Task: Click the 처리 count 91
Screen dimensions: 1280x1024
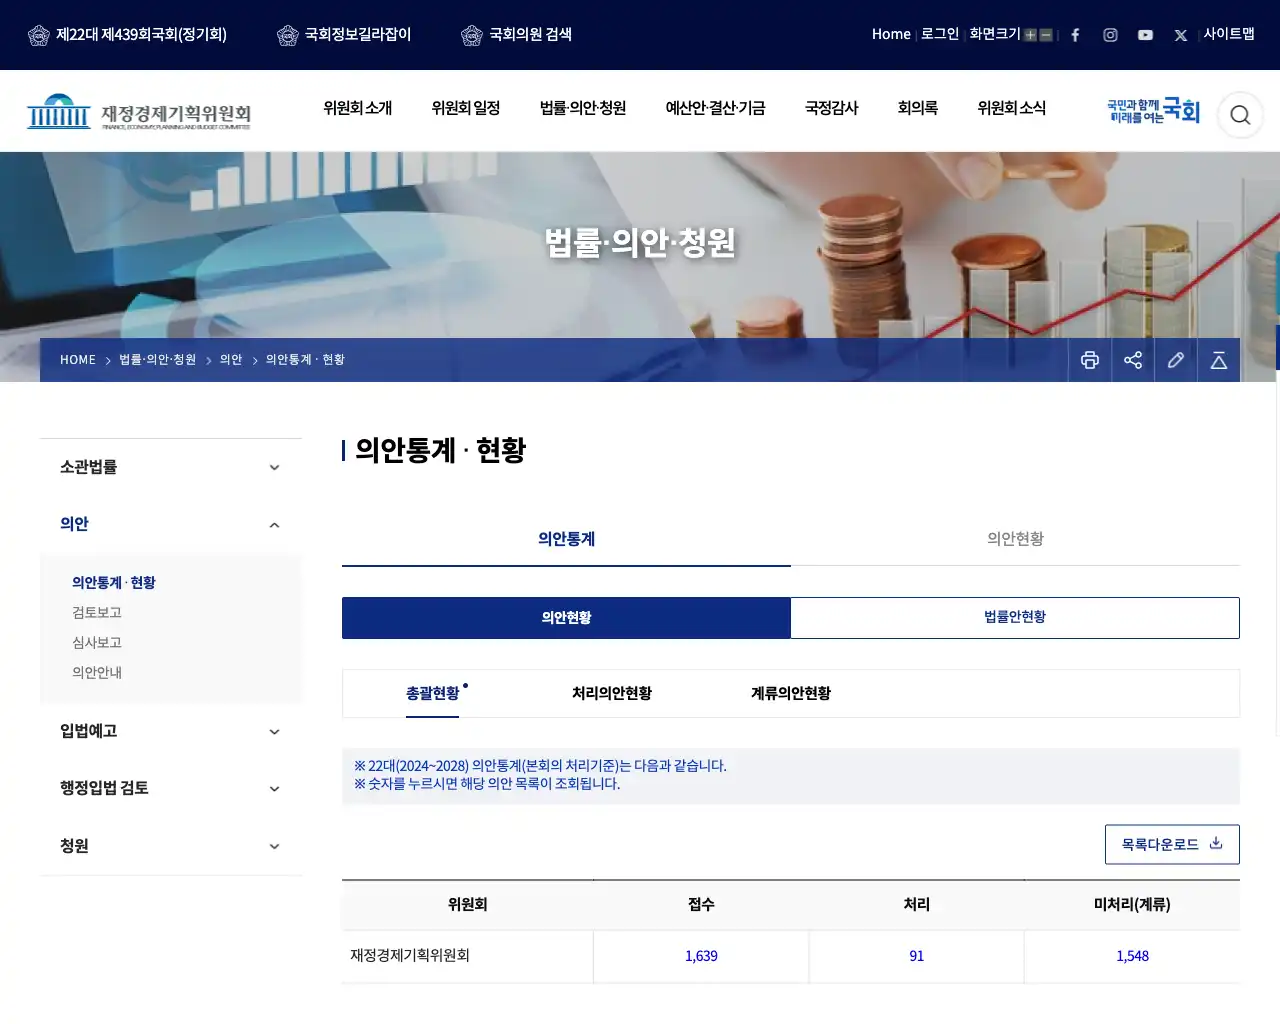Action: point(917,956)
